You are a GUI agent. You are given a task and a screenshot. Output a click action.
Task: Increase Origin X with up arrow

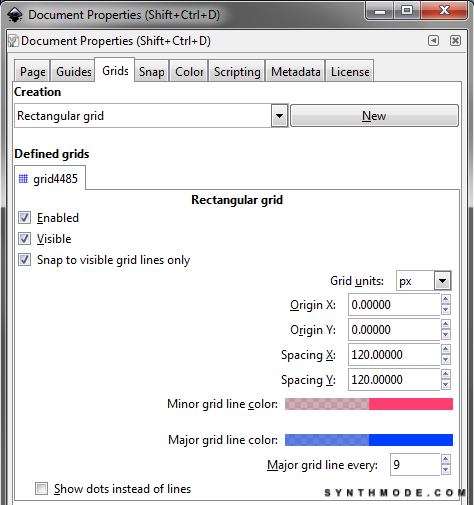tap(446, 299)
